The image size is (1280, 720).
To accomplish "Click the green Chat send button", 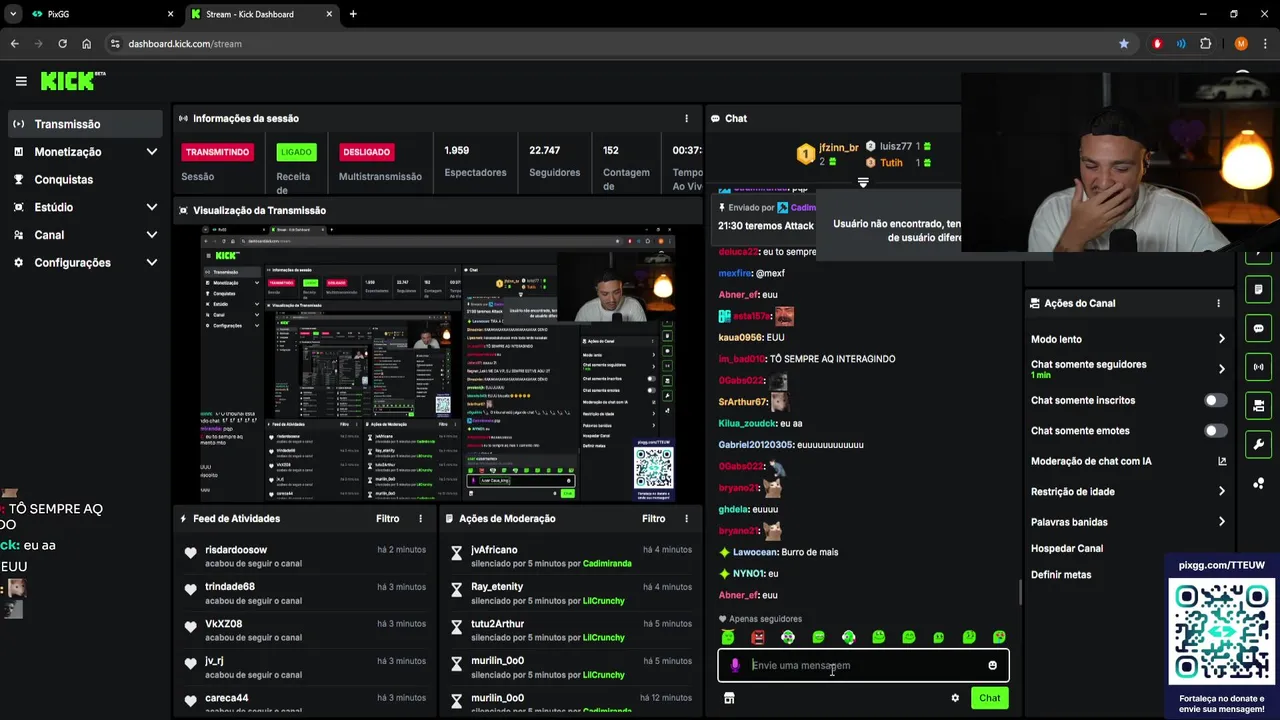I will pos(989,698).
